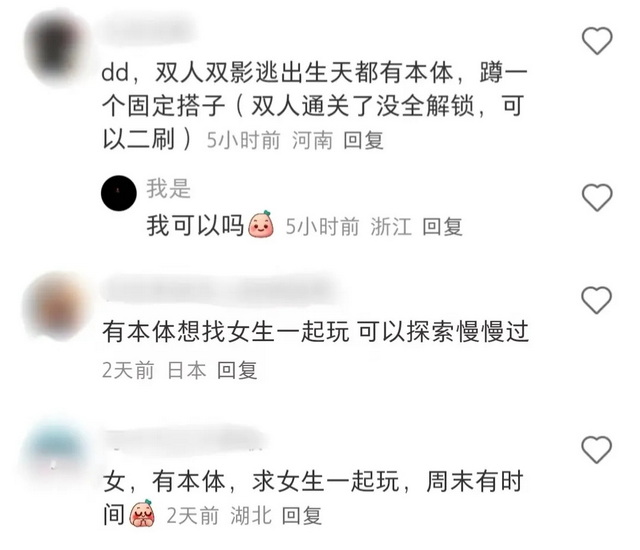
Task: Open profile of username 我是
Action: (x=169, y=189)
